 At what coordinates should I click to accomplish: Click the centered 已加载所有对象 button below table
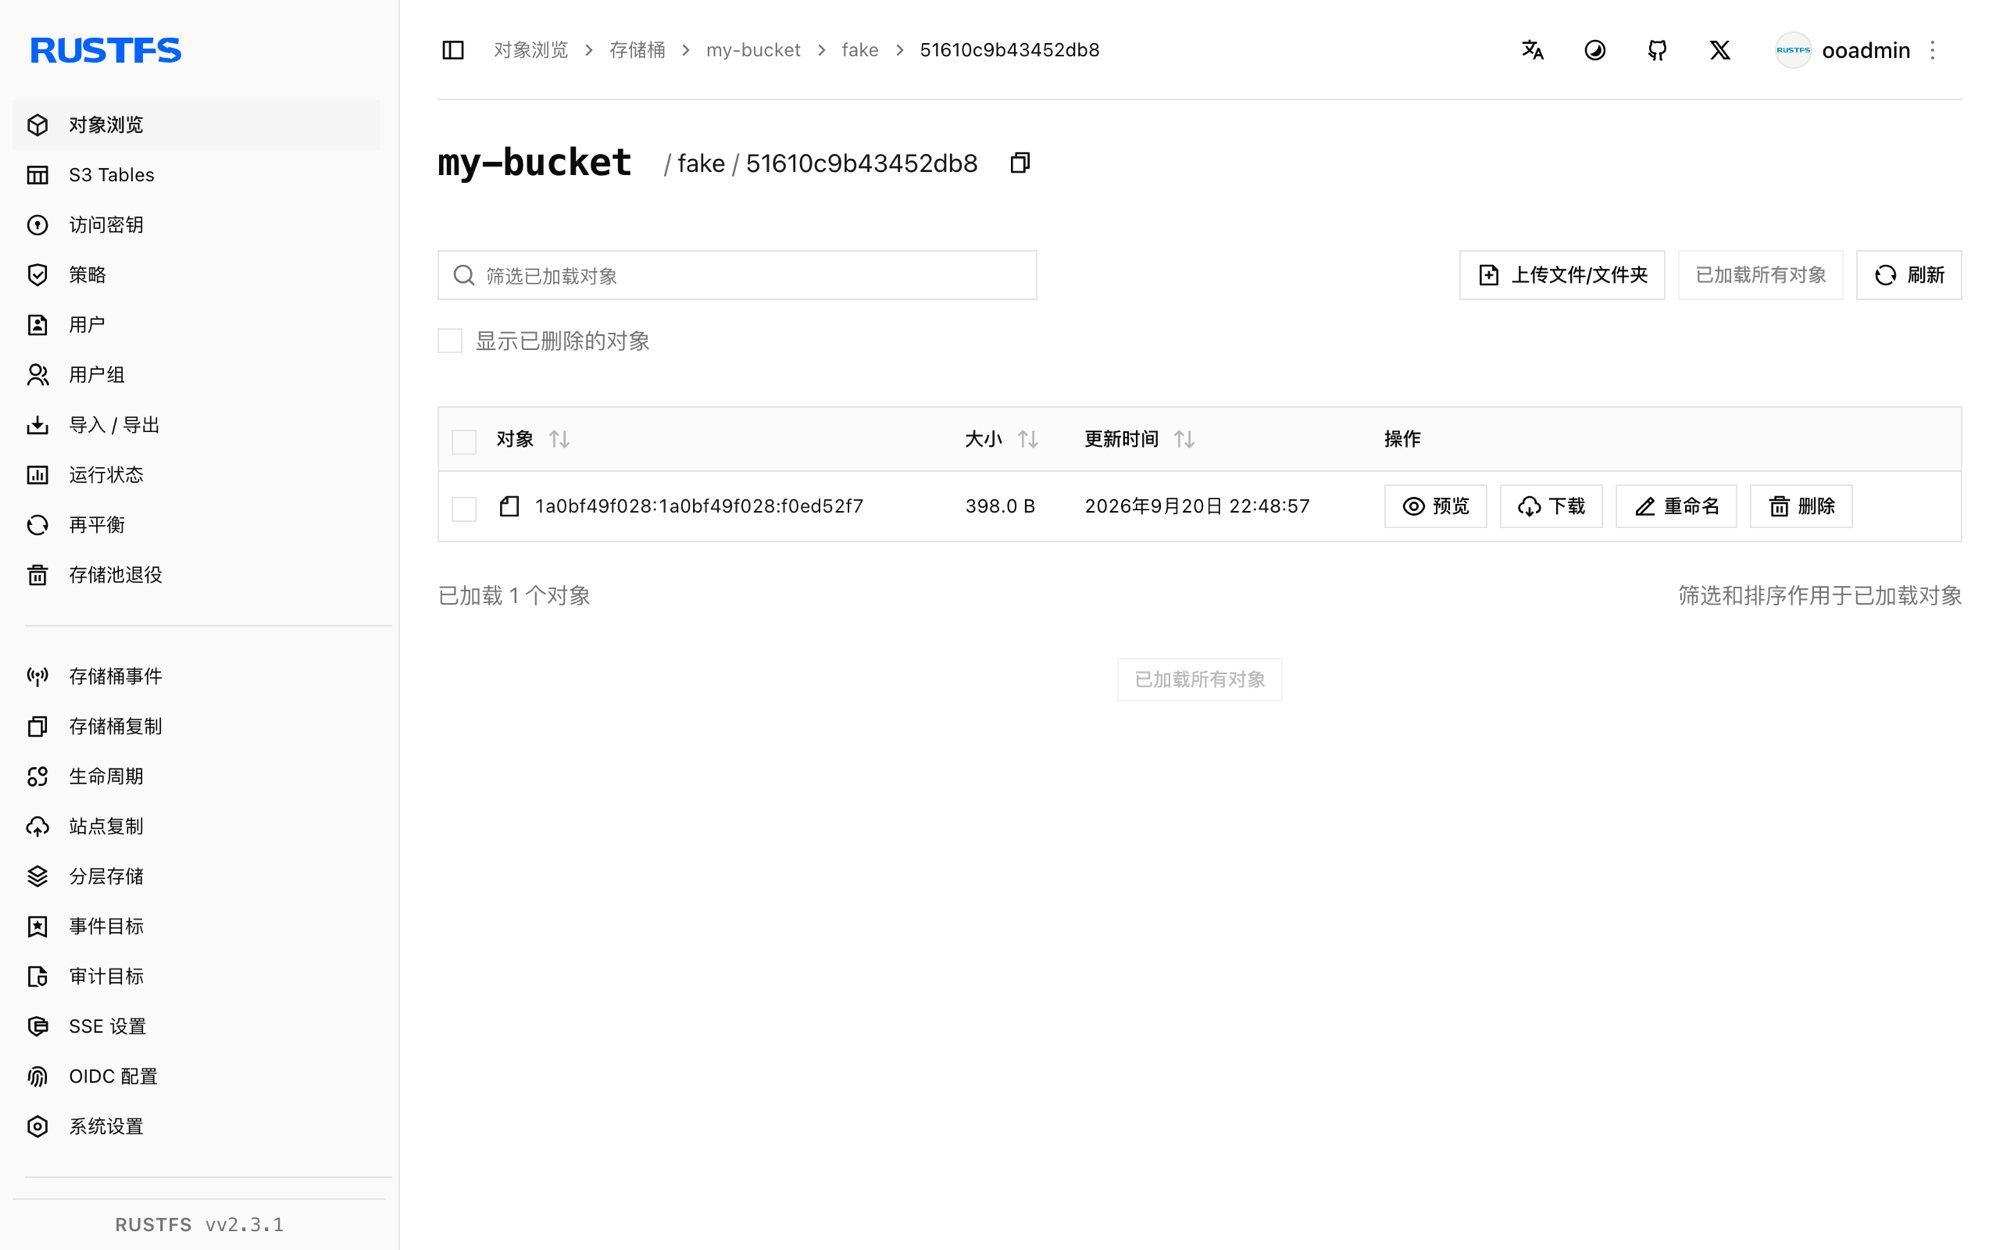[x=1200, y=680]
